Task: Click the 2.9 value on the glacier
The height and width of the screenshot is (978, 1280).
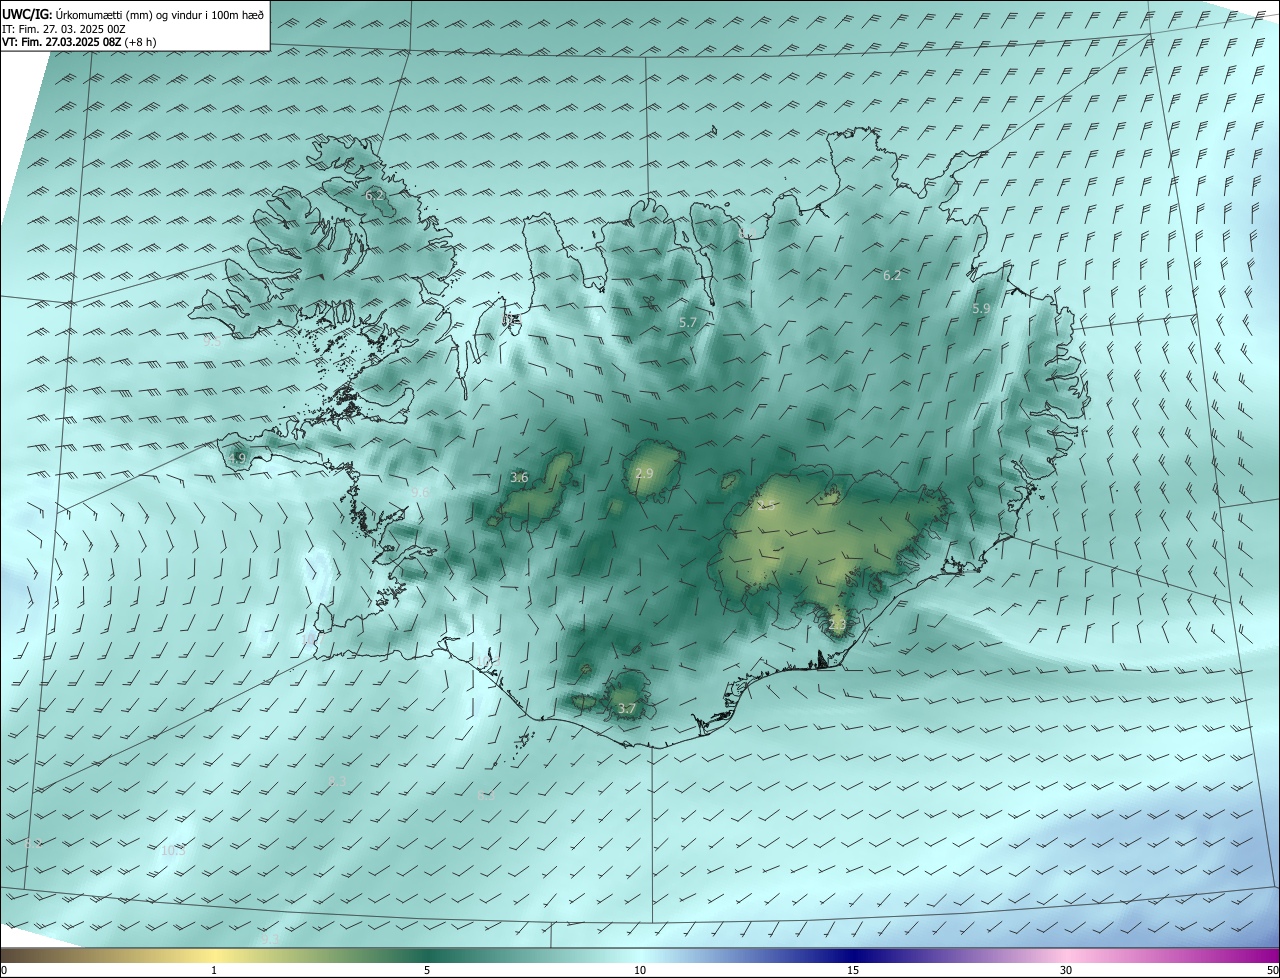Action: coord(644,473)
